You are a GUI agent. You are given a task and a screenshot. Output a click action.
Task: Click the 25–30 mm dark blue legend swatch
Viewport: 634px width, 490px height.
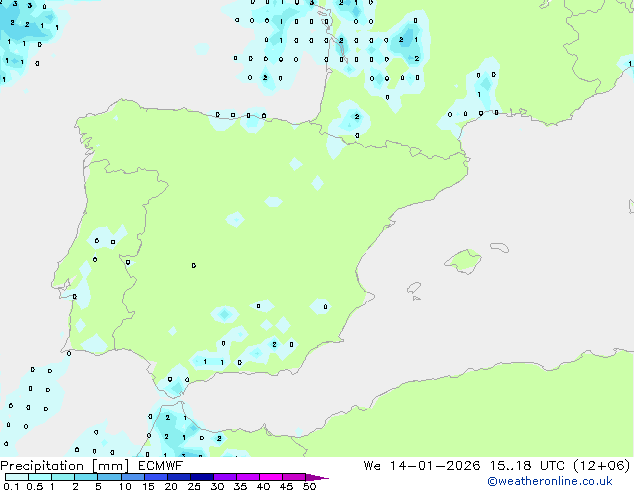(201, 477)
